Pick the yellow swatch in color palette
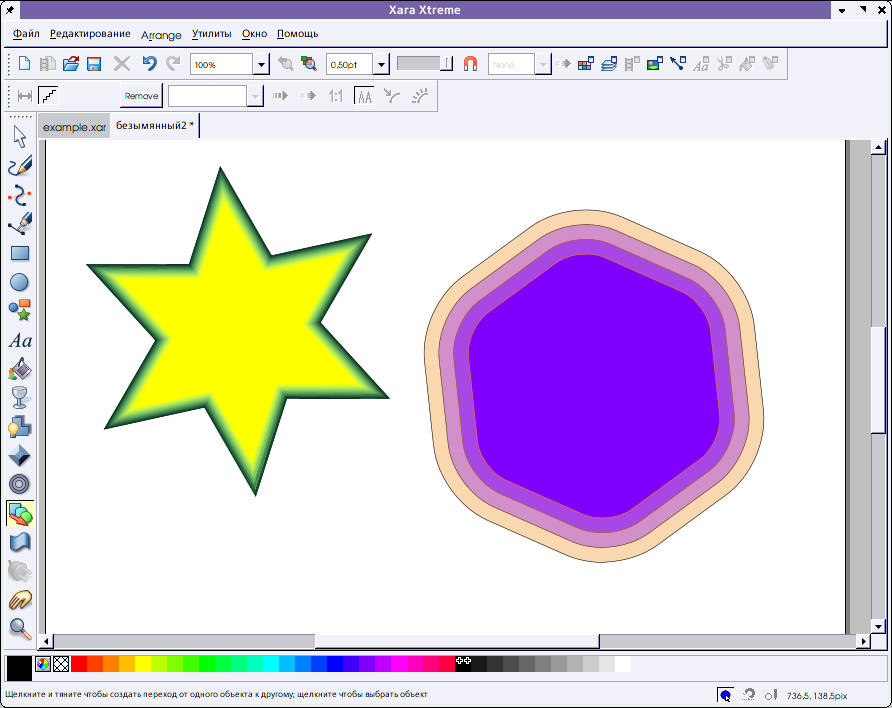 click(x=143, y=664)
